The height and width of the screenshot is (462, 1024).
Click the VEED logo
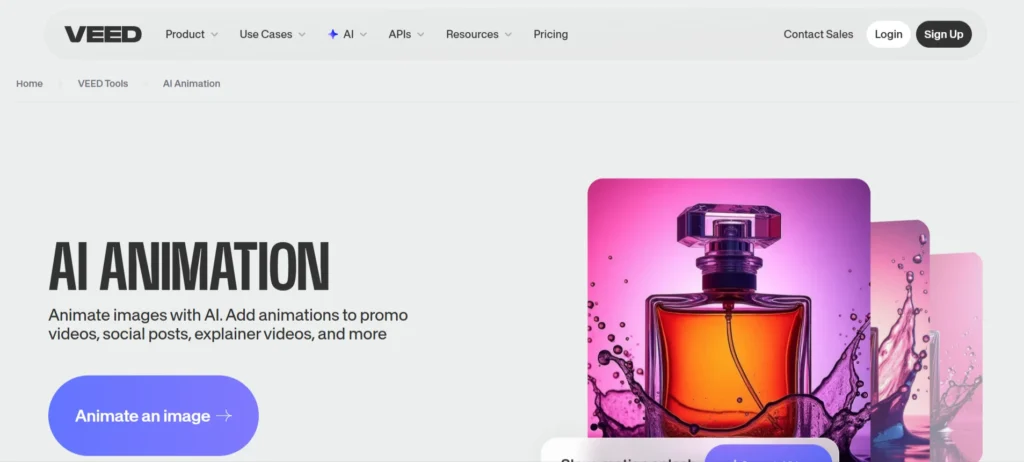tap(103, 35)
